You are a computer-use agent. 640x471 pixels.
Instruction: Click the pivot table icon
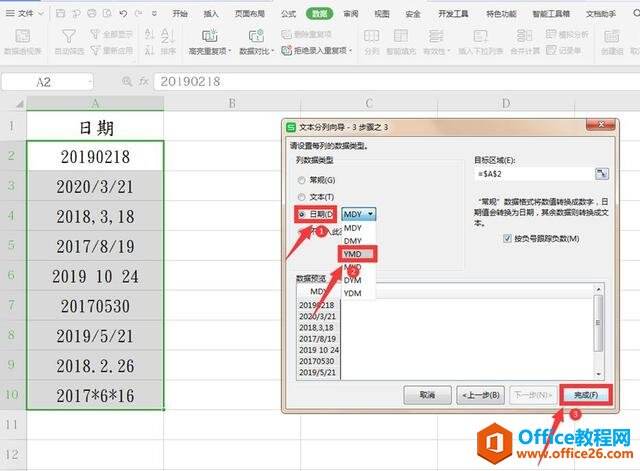pyautogui.click(x=22, y=36)
